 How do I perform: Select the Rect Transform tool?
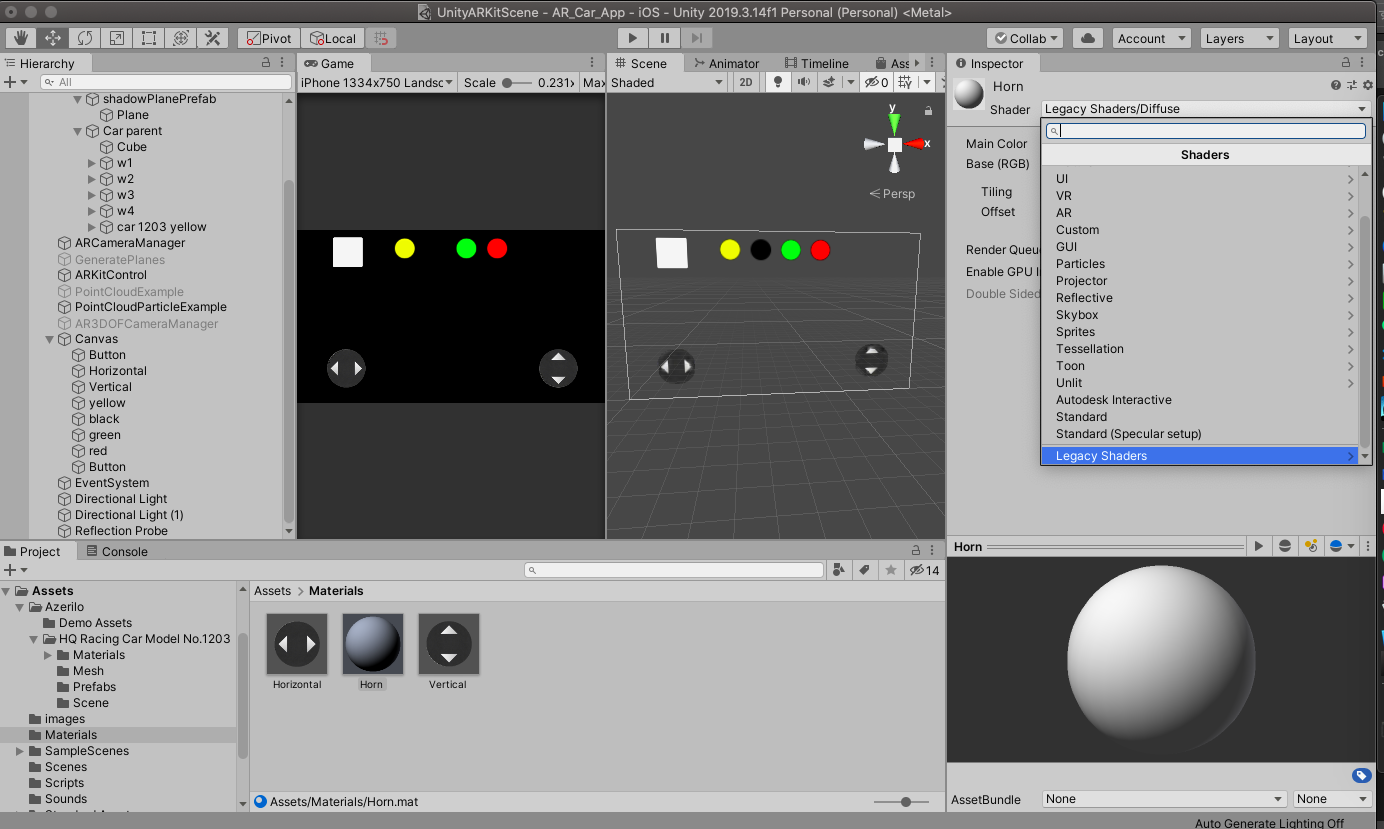[x=149, y=38]
